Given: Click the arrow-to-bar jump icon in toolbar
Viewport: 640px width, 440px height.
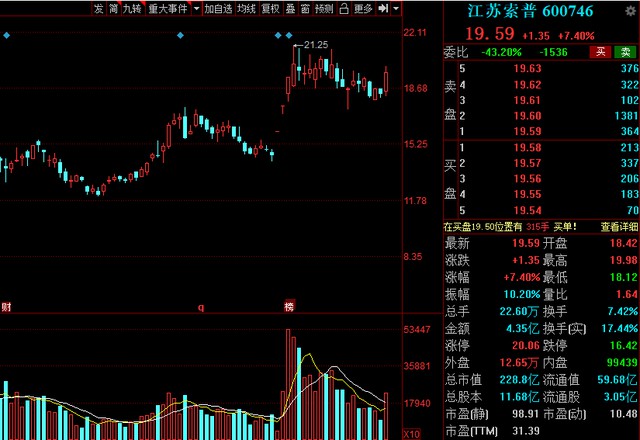Looking at the screenshot, I should (384, 9).
